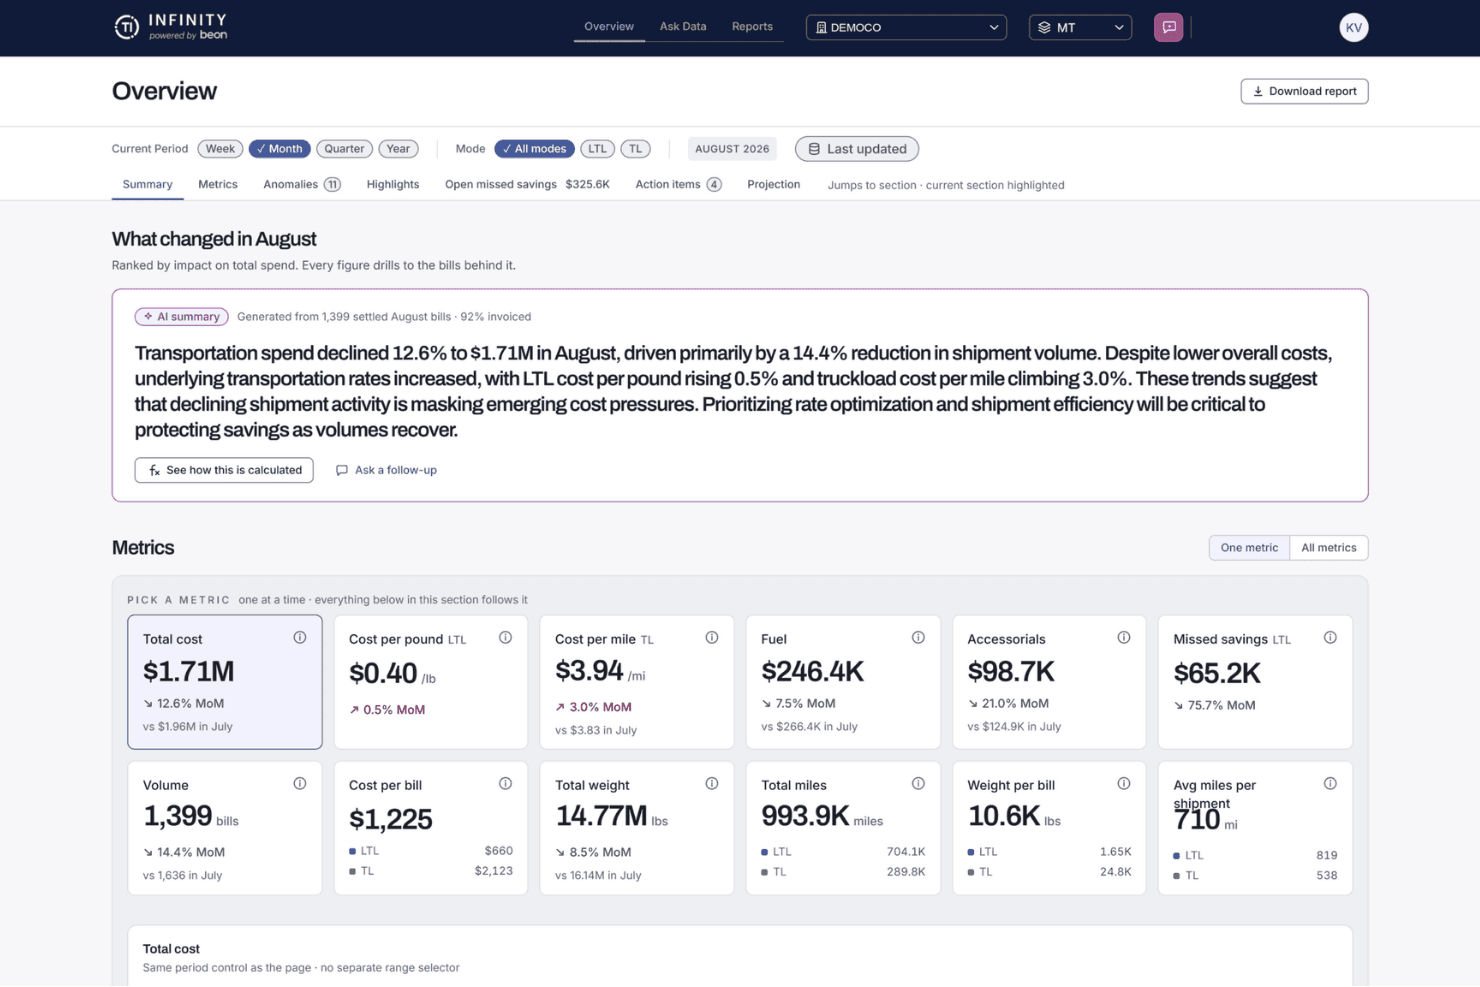Select the Week period chip
This screenshot has width=1480, height=987.
pos(220,149)
